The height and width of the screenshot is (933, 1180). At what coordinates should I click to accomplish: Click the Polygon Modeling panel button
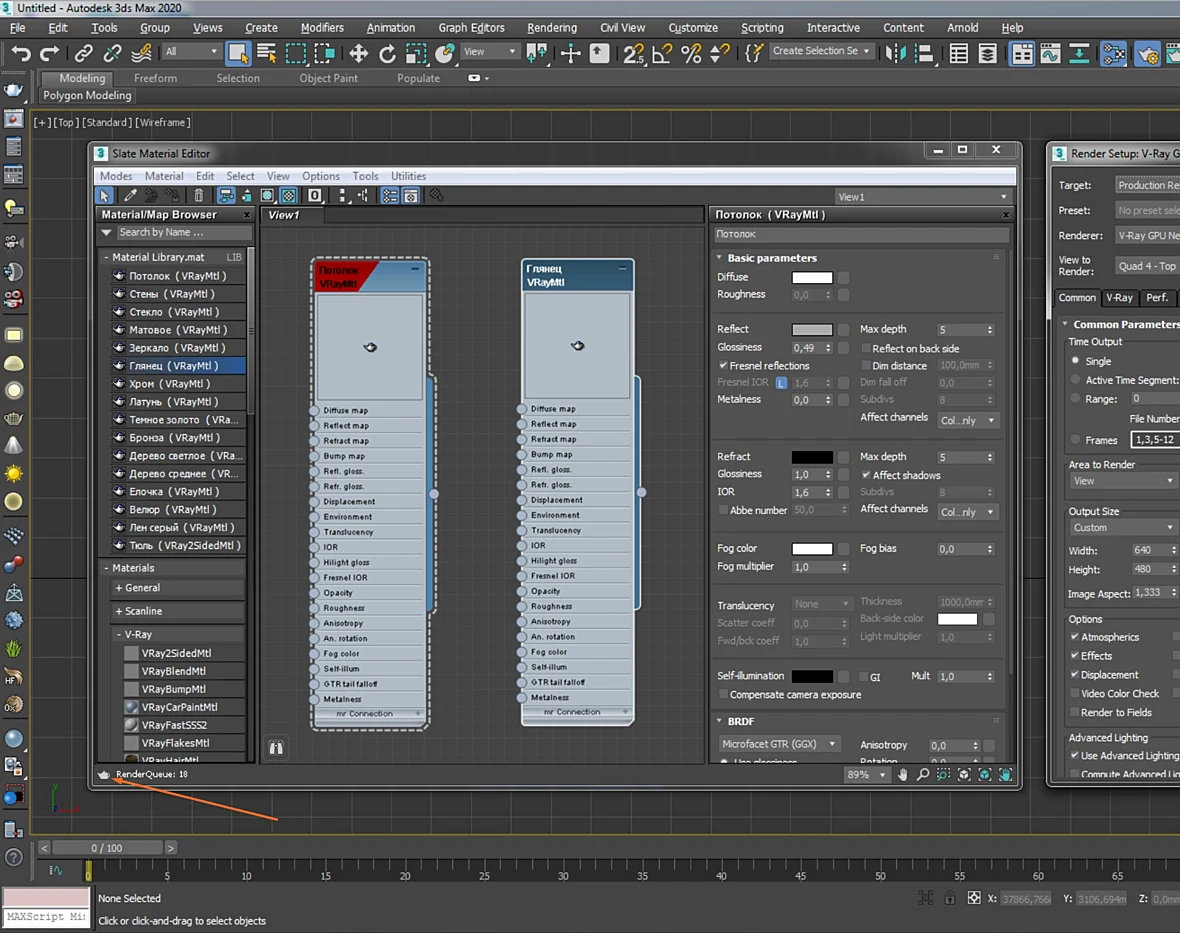pyautogui.click(x=87, y=96)
